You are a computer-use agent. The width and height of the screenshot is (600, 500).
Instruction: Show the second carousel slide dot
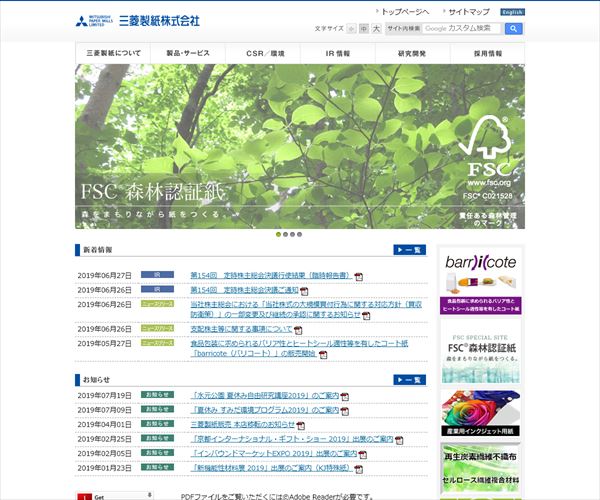click(x=285, y=234)
